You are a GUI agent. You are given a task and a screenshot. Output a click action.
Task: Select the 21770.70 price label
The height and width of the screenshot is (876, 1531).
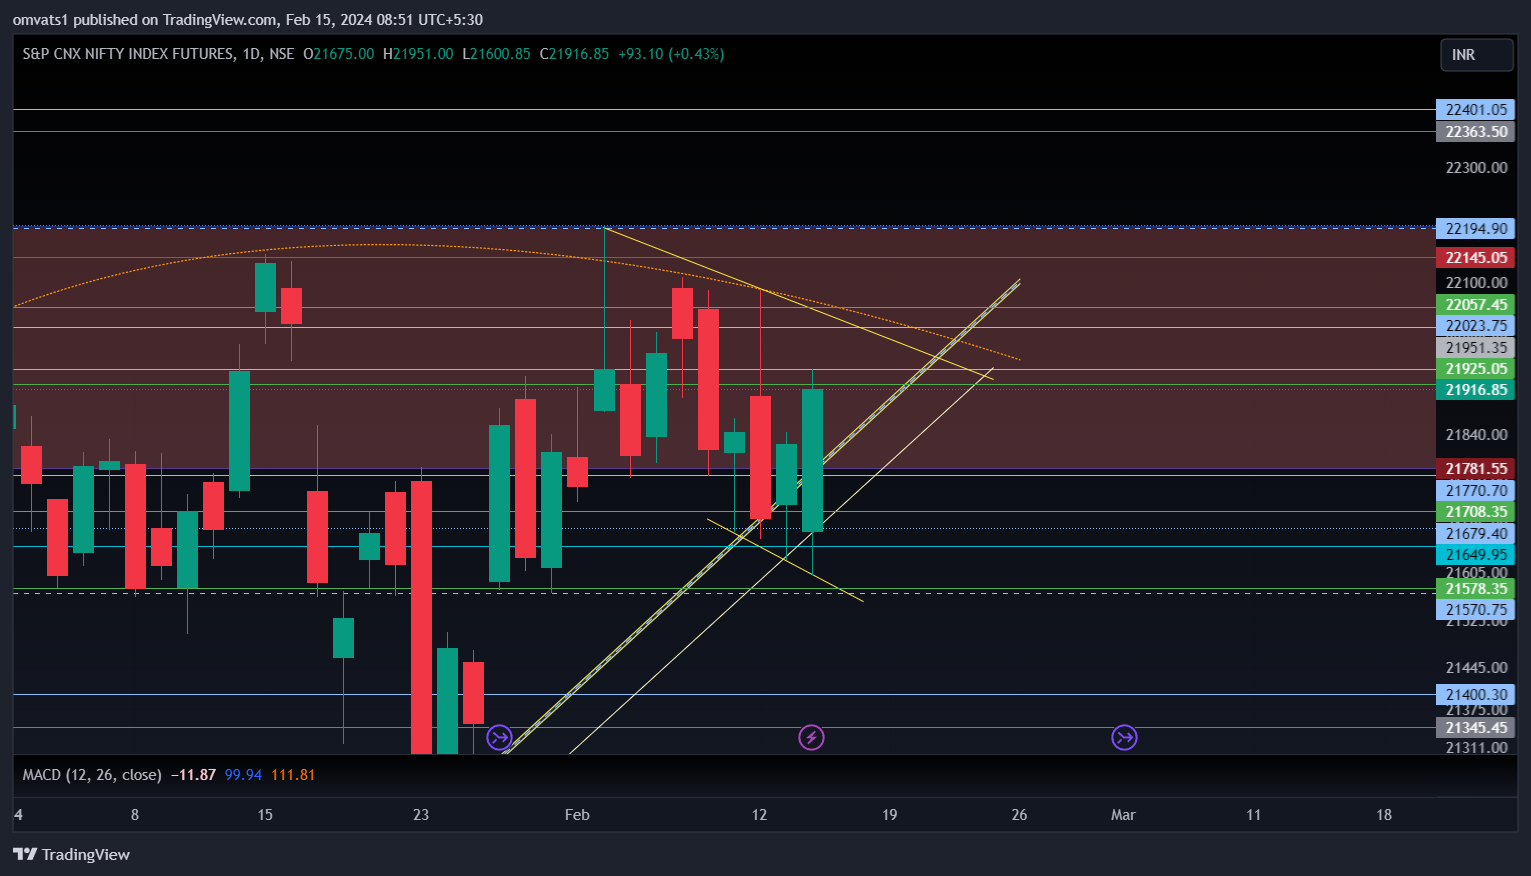[x=1475, y=491]
